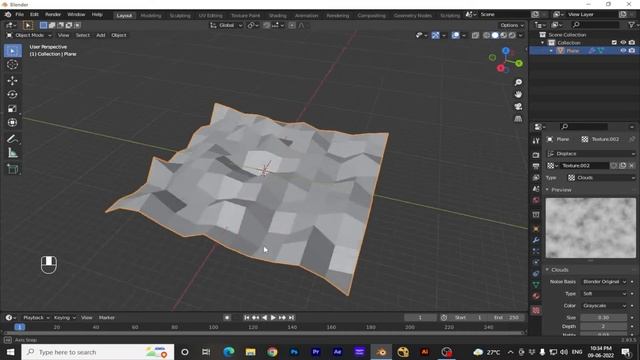Disable Collection in renders camera icon

tap(632, 42)
